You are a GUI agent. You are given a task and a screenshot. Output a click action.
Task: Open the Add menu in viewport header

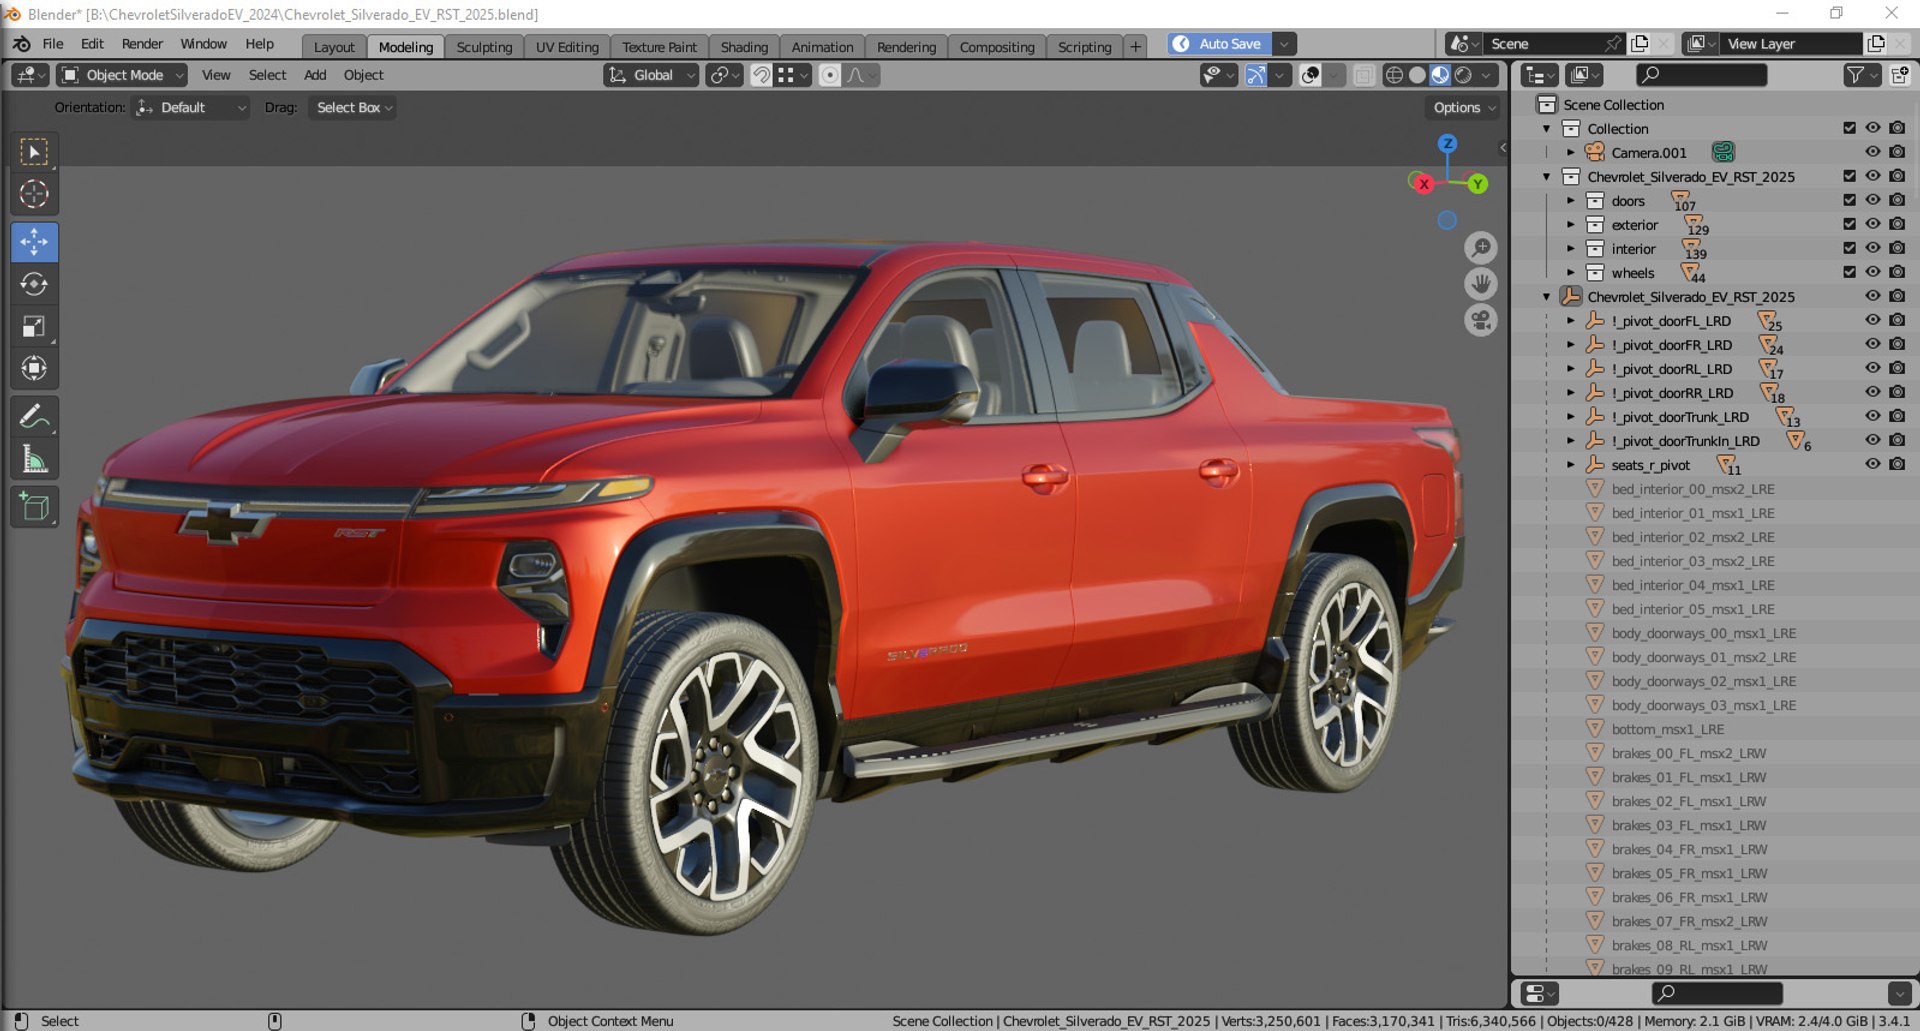click(315, 75)
